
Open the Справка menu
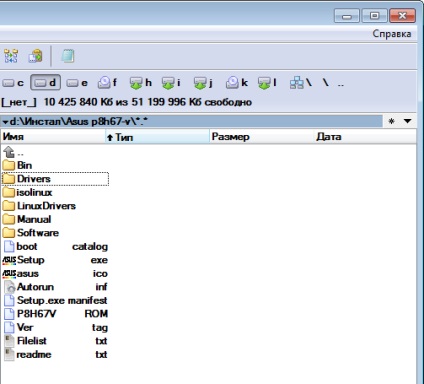click(392, 34)
